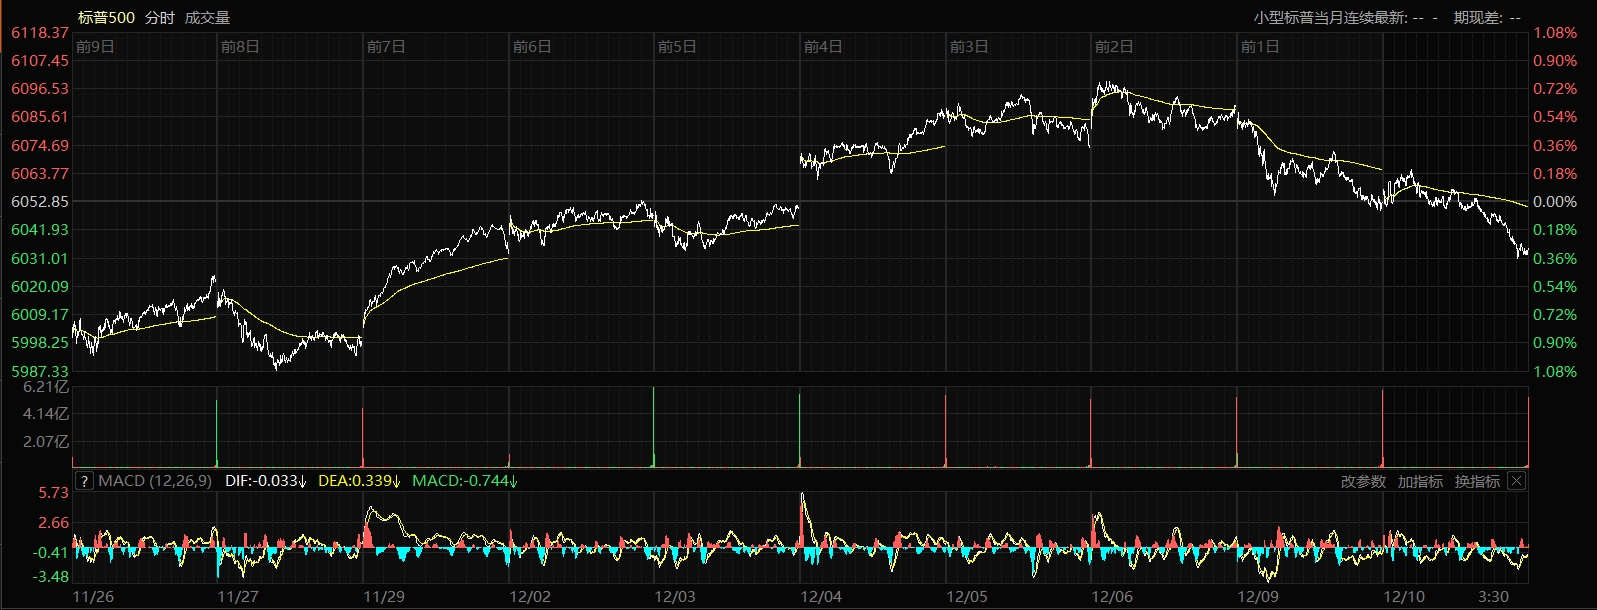Viewport: 1597px width, 610px height.
Task: Select the 前8日 day marker
Action: pos(240,47)
